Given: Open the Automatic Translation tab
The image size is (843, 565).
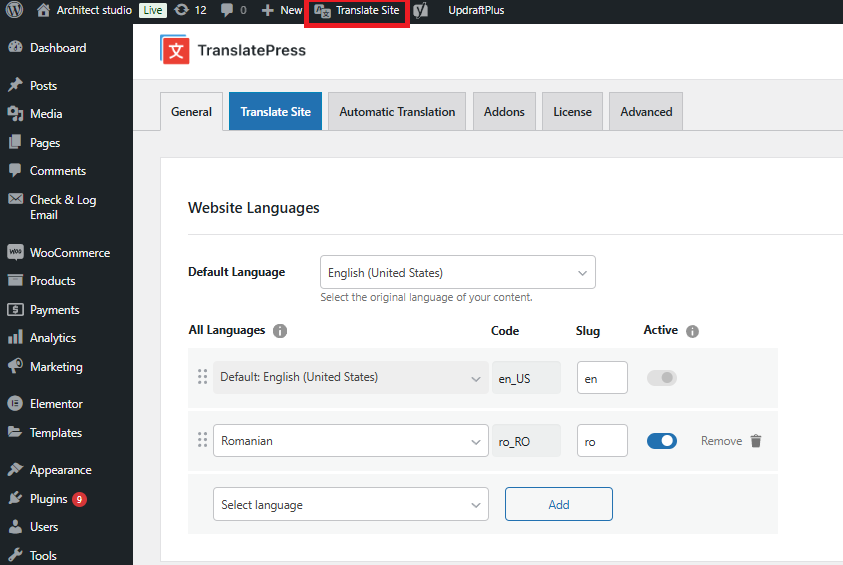Looking at the screenshot, I should click(397, 111).
